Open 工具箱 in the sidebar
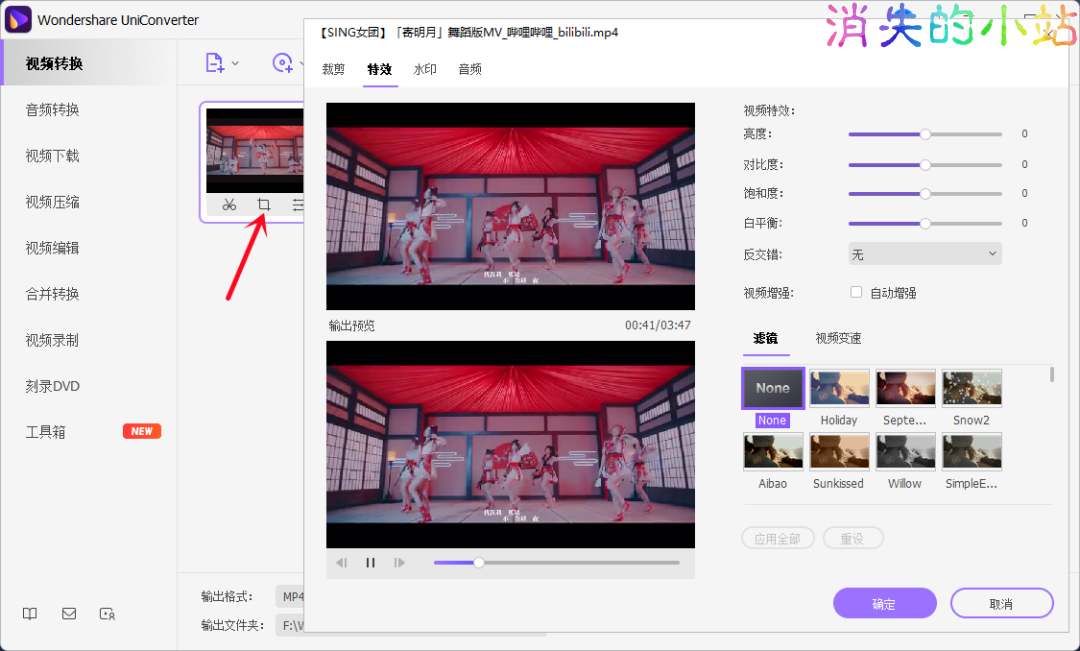Image resolution: width=1080 pixels, height=651 pixels. coord(45,432)
